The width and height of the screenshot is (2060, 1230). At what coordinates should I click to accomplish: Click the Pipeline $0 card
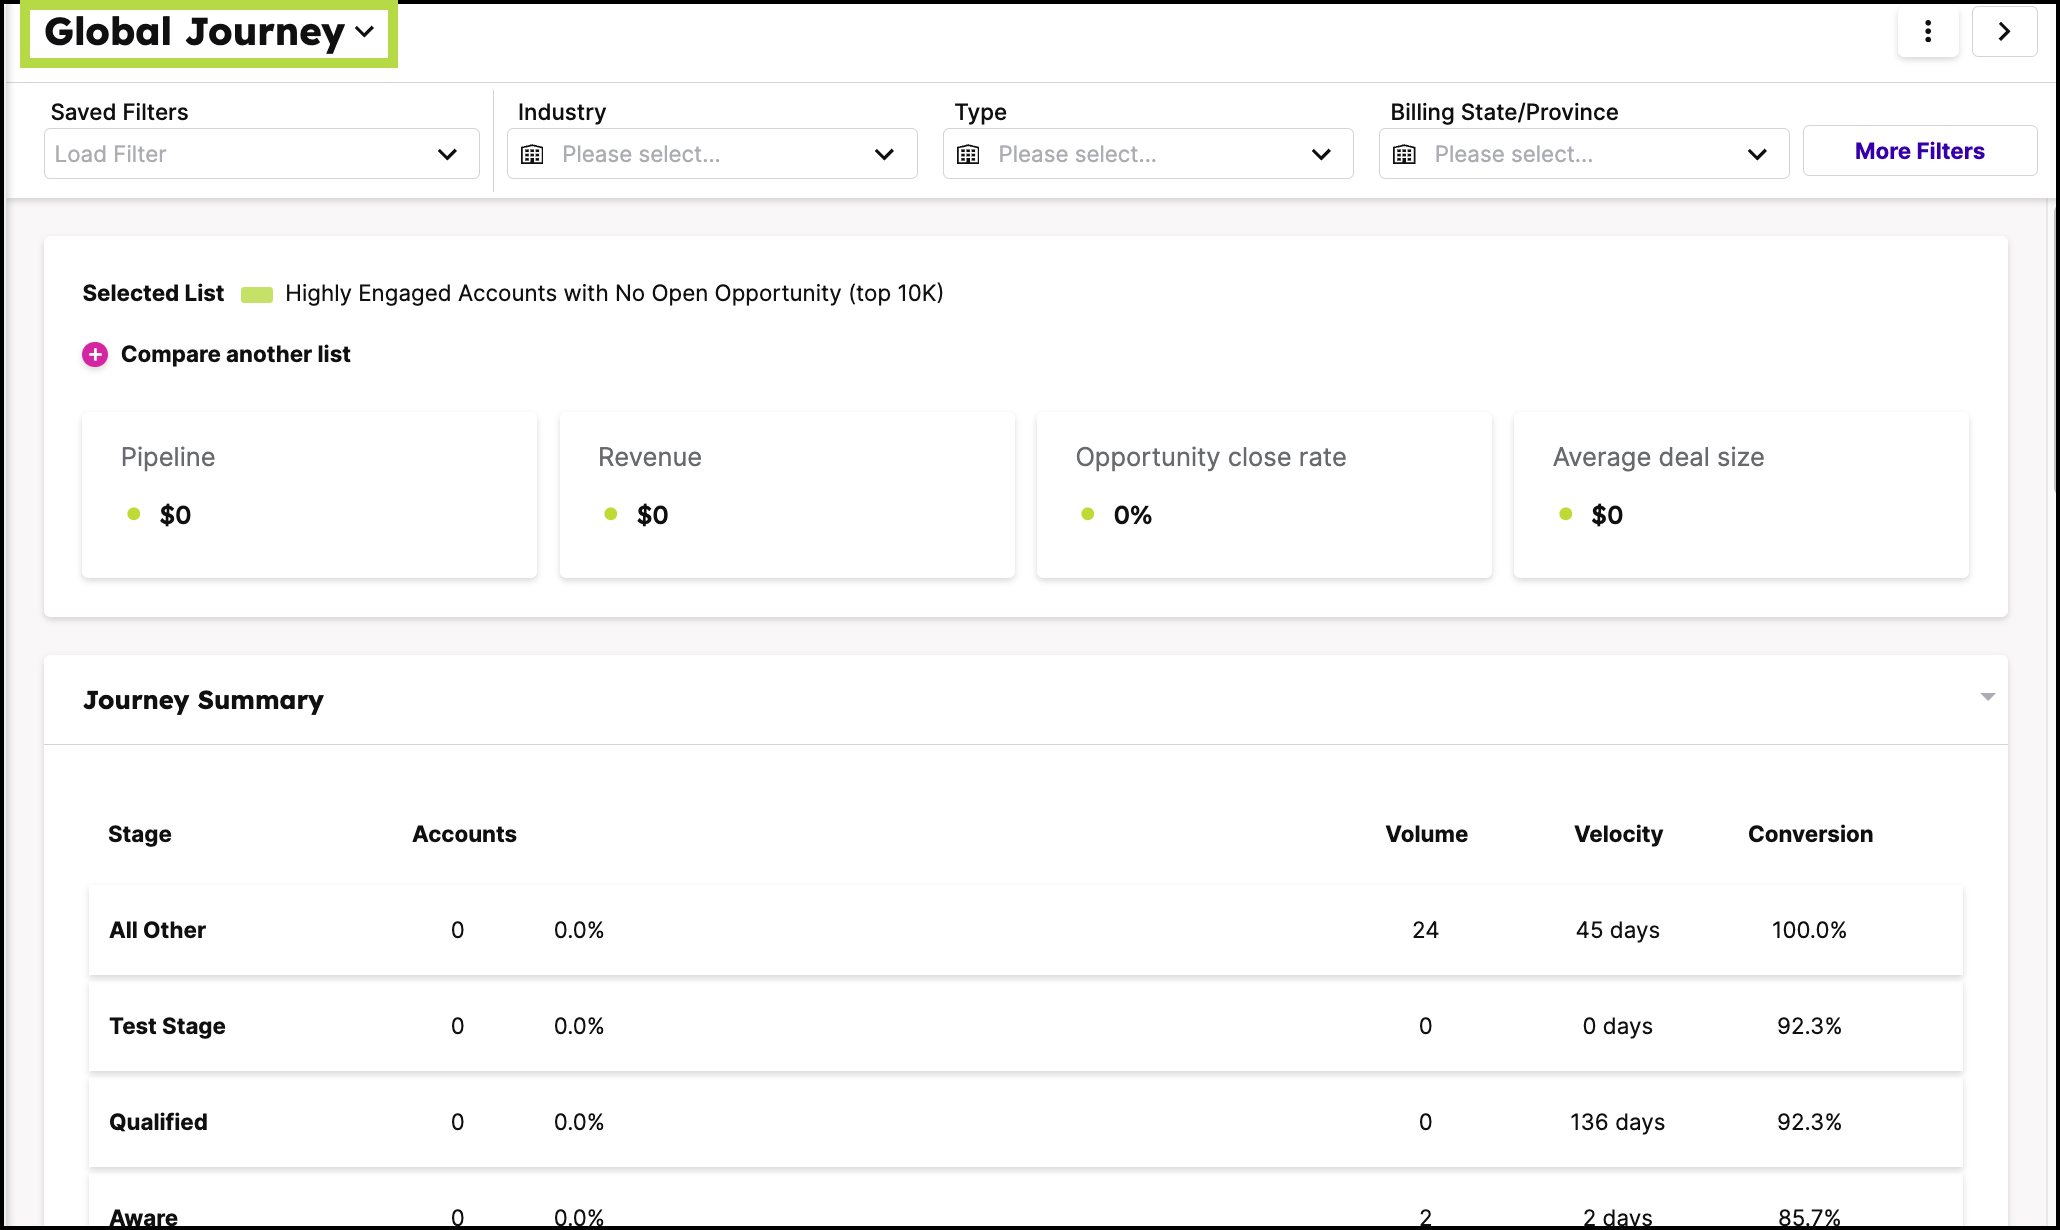[309, 494]
